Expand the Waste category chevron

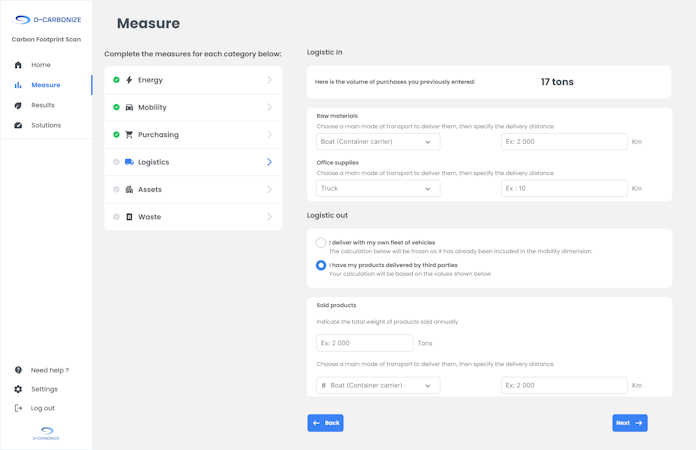click(x=269, y=217)
